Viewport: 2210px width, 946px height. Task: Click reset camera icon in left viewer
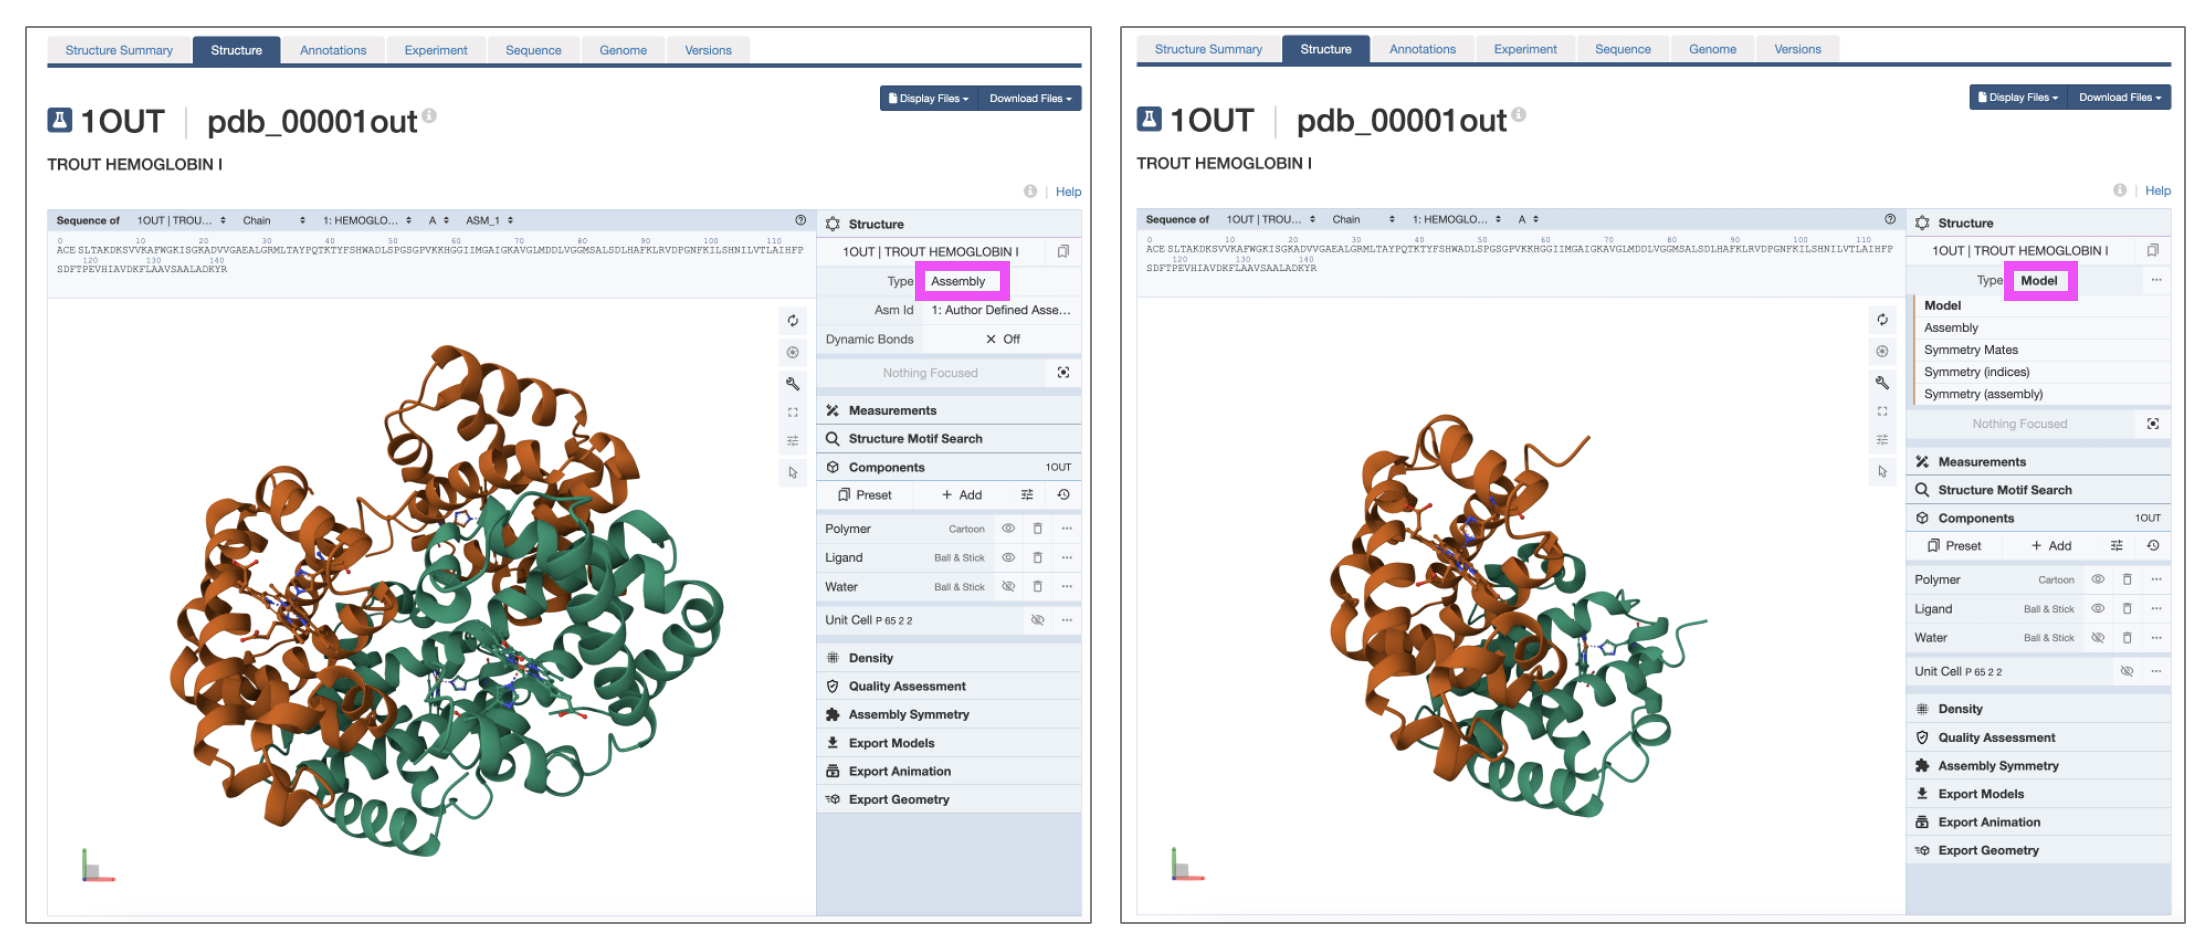tap(792, 321)
